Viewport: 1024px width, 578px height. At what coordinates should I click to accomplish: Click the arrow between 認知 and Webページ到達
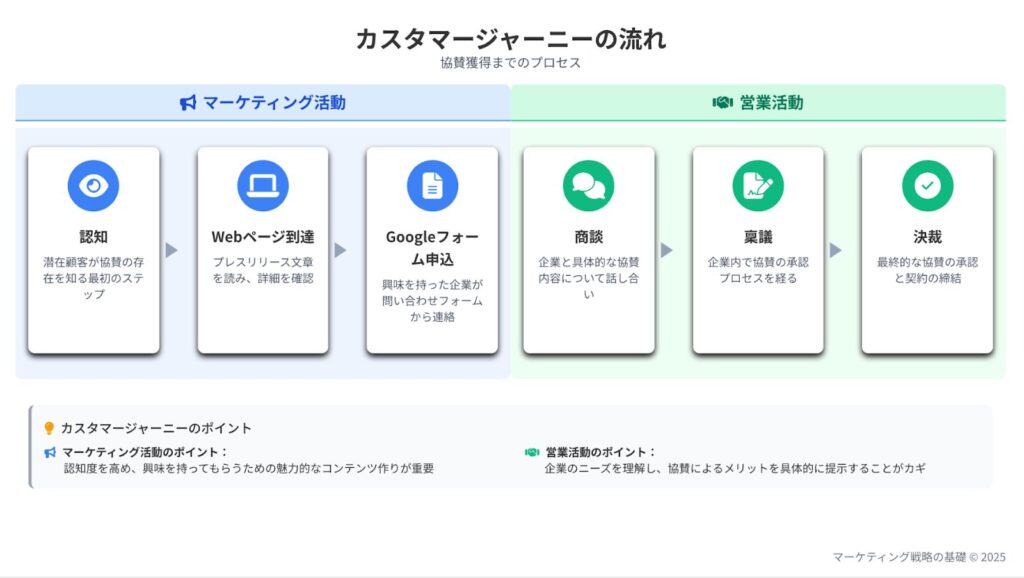coord(171,250)
